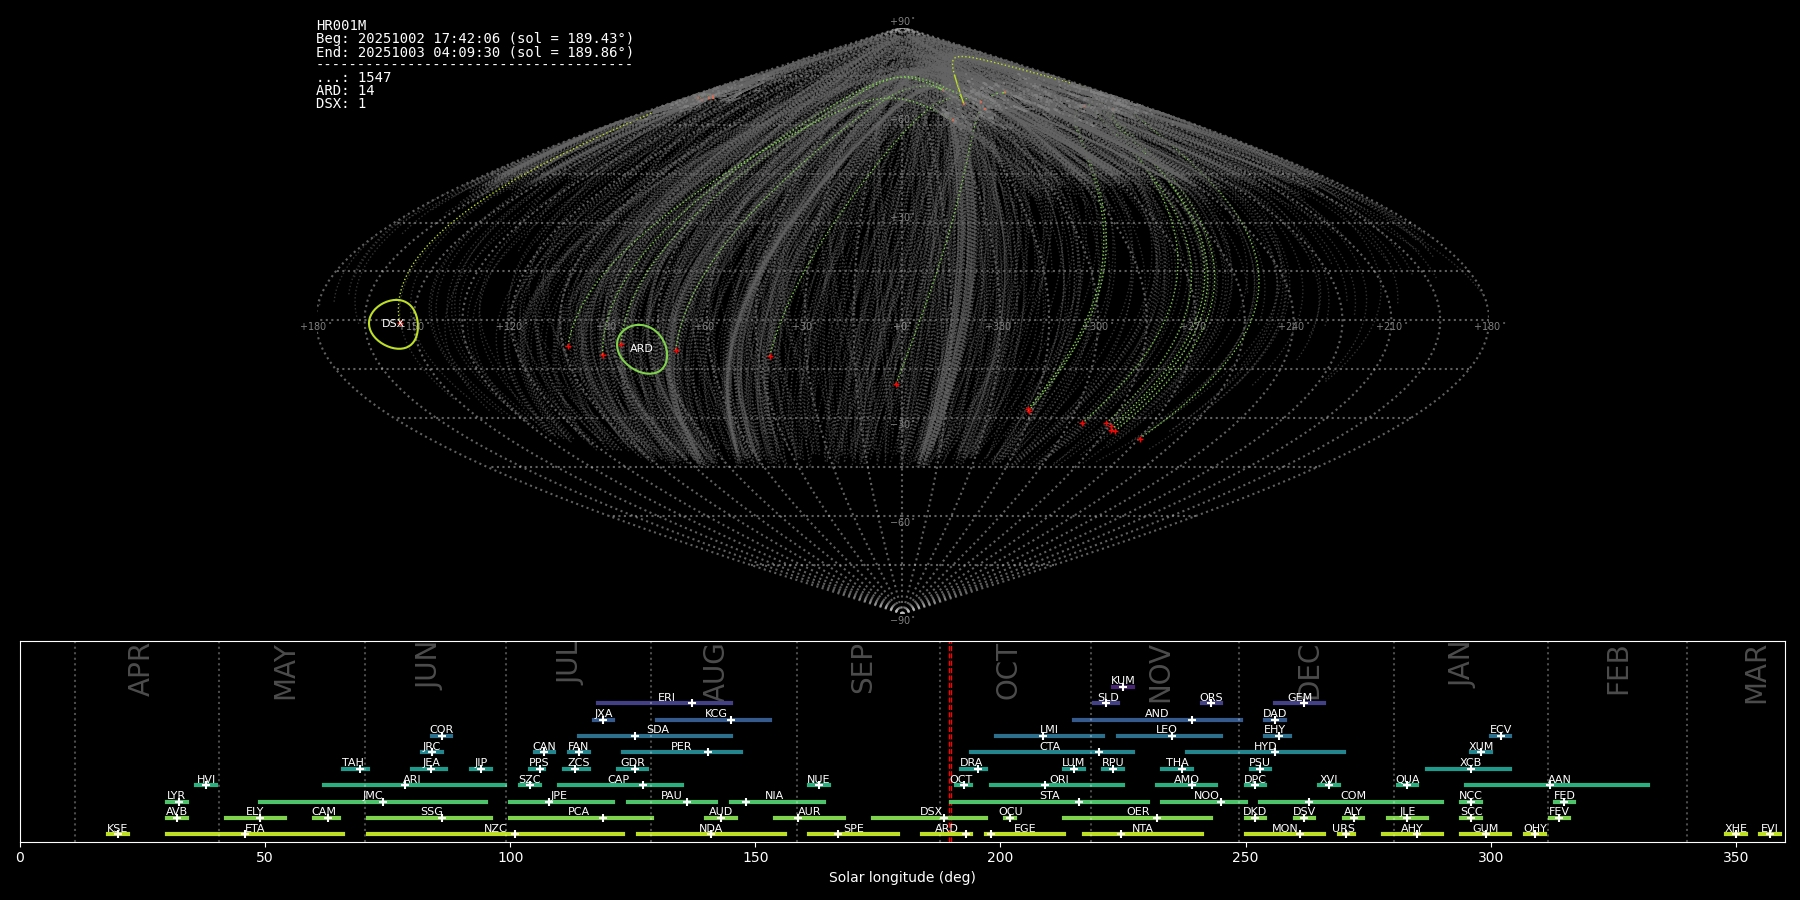
Task: Click the SPE shower label
Action: (853, 829)
